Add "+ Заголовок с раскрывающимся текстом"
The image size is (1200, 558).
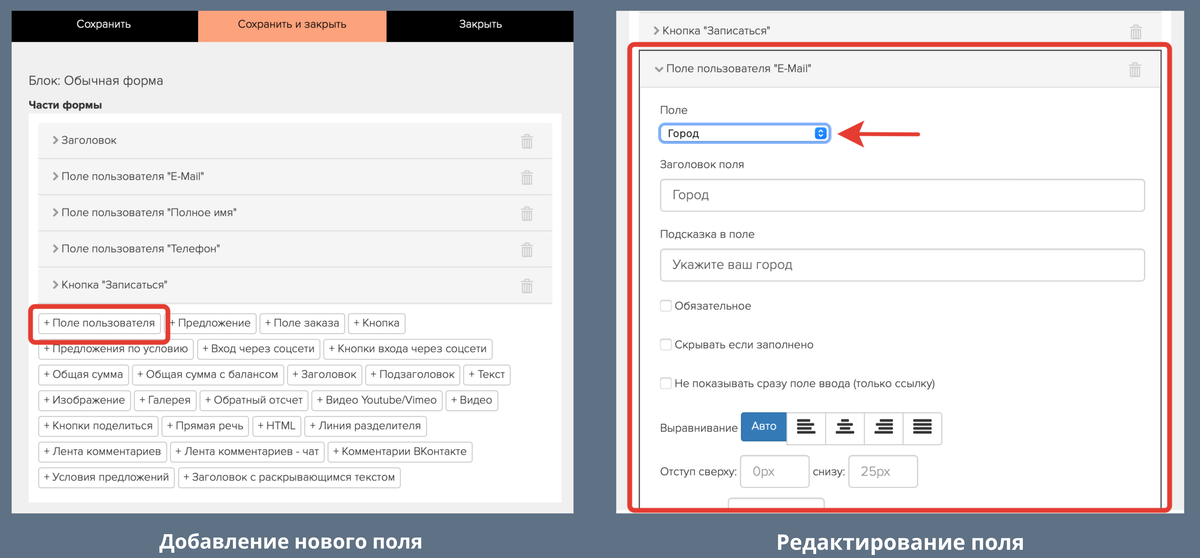(x=290, y=477)
